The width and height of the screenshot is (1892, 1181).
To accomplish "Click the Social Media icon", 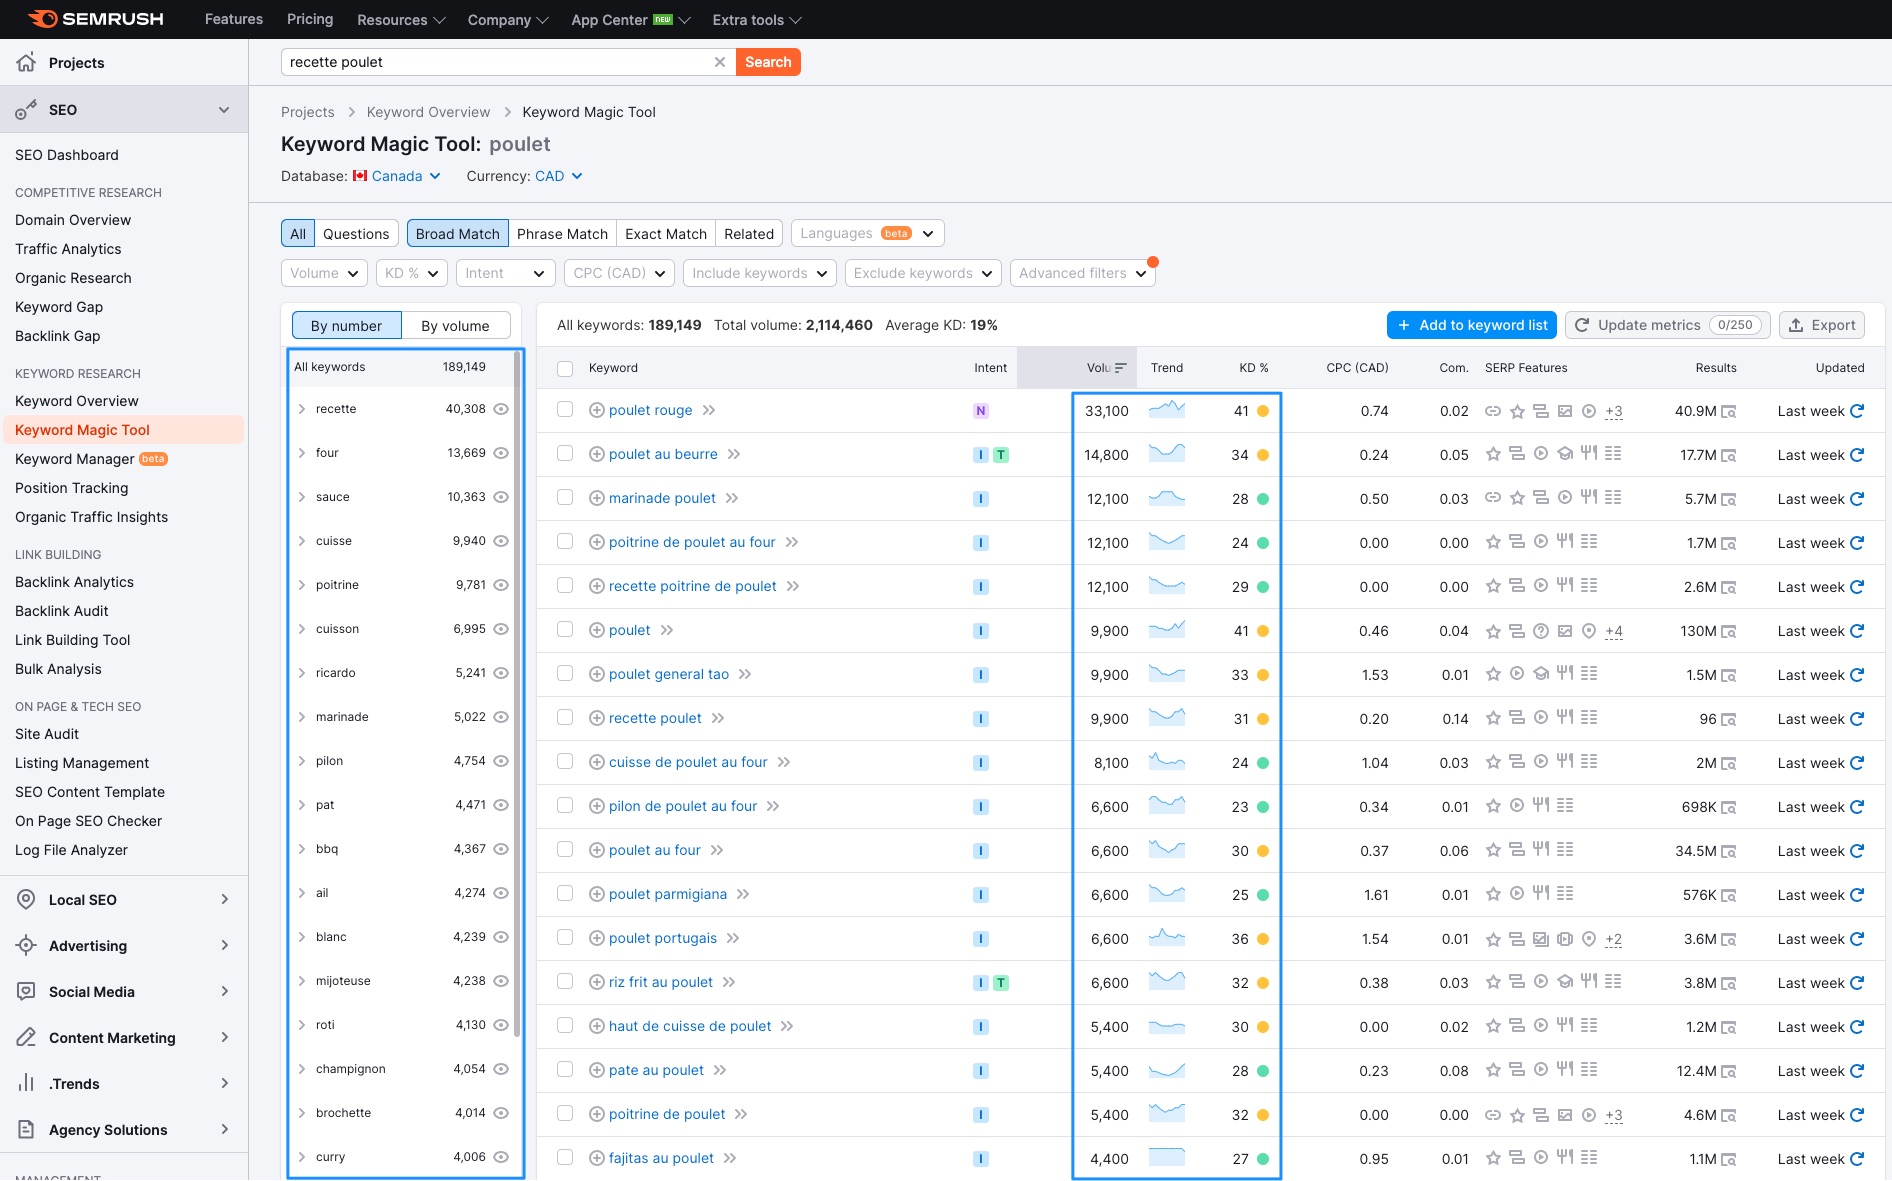I will [x=26, y=991].
